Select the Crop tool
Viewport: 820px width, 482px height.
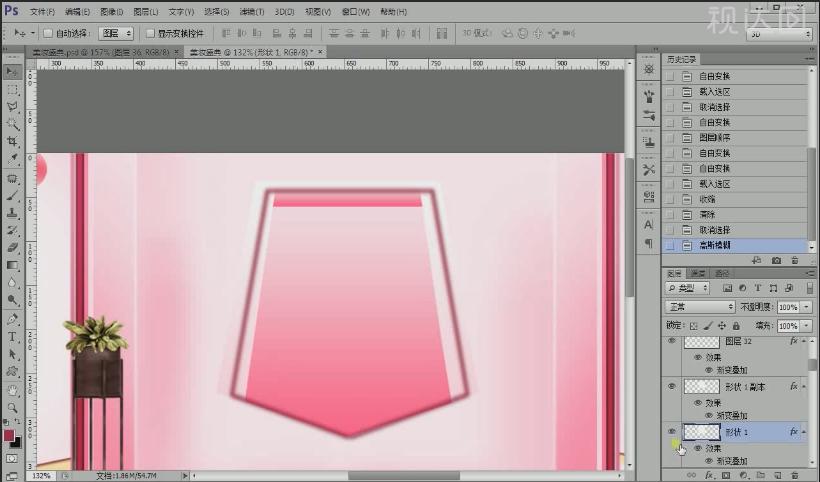coord(12,141)
